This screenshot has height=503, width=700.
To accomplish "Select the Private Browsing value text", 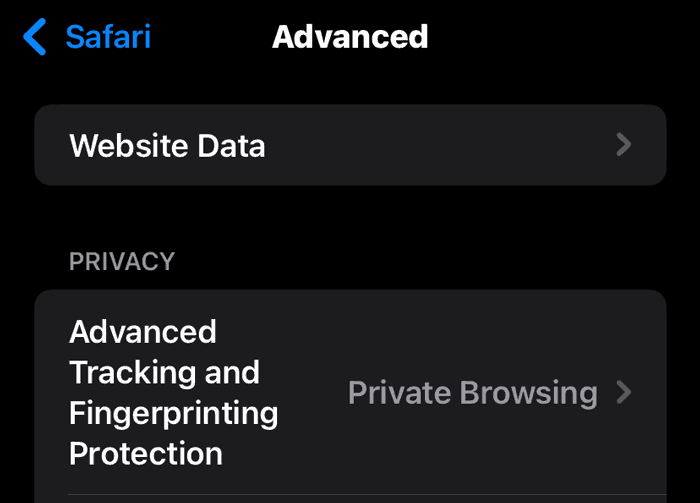I will pos(473,393).
